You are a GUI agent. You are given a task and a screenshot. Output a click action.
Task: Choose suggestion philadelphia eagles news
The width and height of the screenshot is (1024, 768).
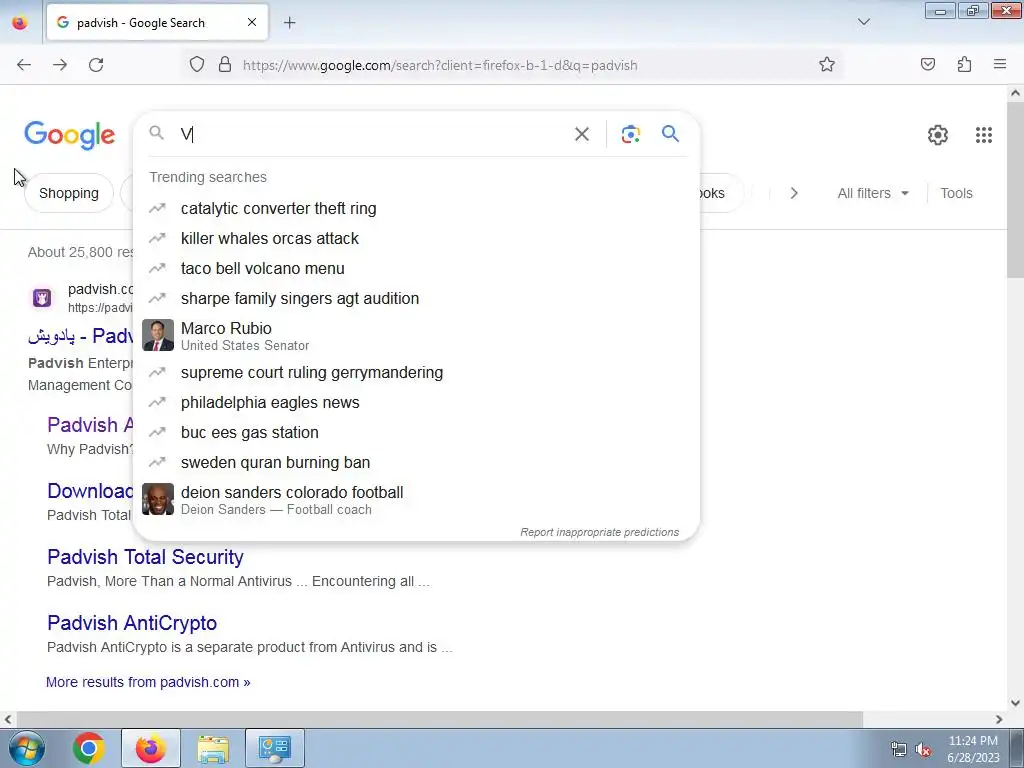click(416, 402)
